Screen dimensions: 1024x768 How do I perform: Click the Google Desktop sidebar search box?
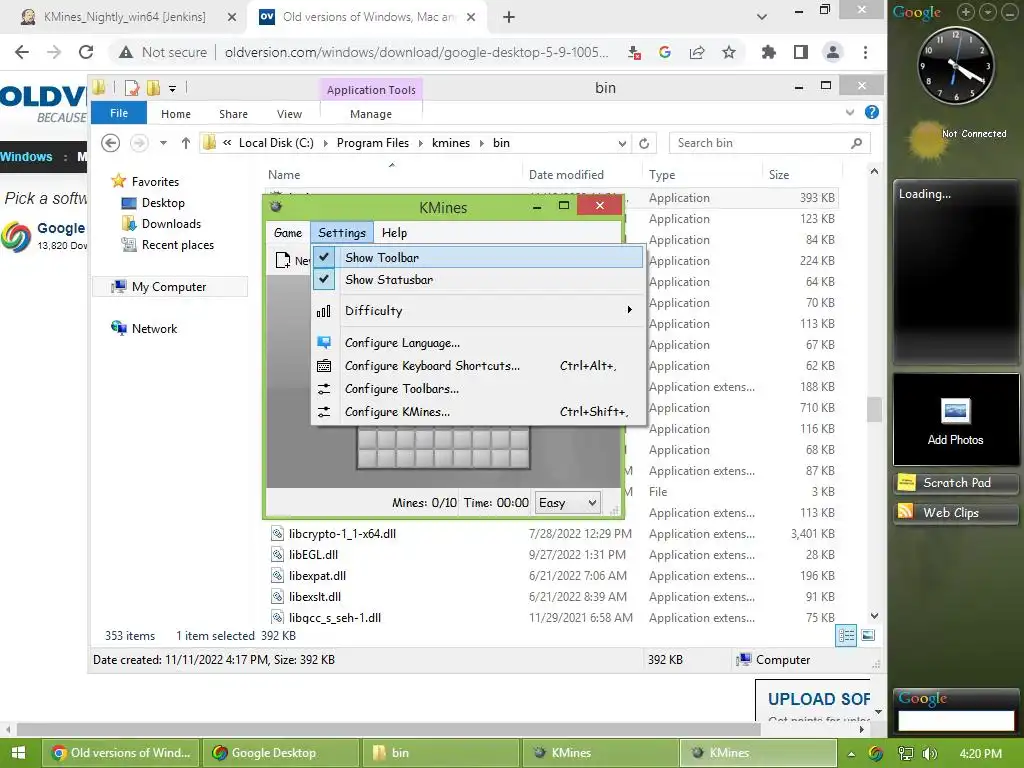coord(956,720)
